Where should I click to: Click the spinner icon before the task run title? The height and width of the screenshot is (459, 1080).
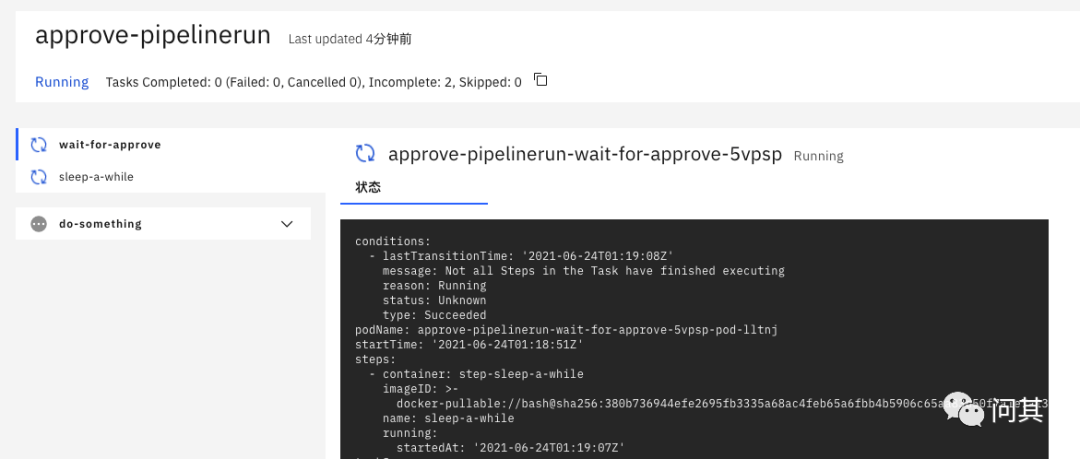click(x=366, y=153)
